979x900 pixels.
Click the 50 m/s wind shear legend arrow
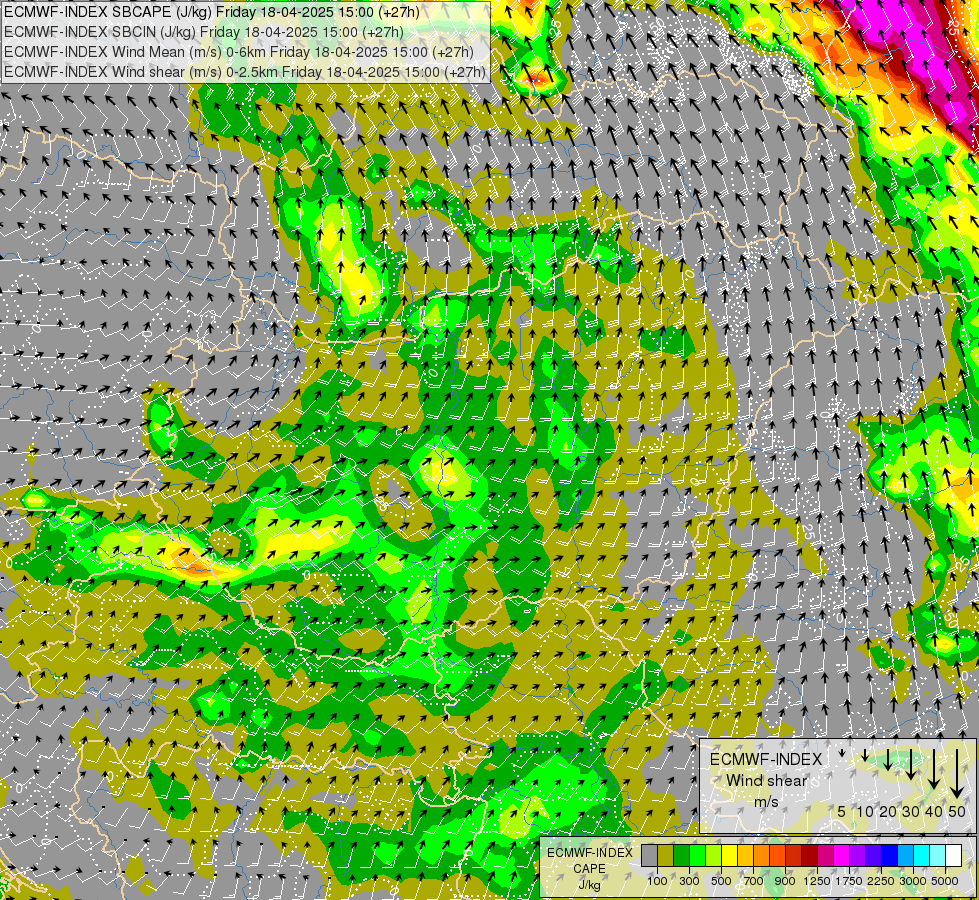click(957, 773)
